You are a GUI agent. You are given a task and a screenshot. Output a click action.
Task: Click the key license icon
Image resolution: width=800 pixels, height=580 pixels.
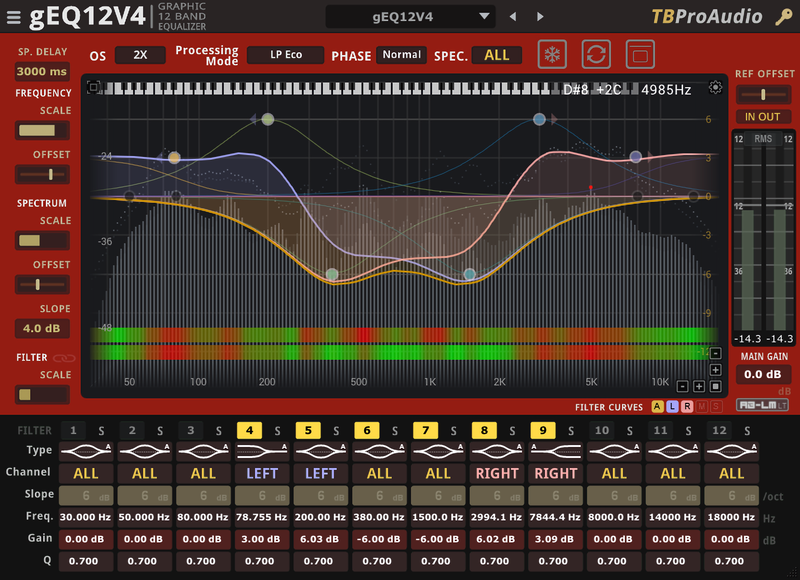pos(784,17)
